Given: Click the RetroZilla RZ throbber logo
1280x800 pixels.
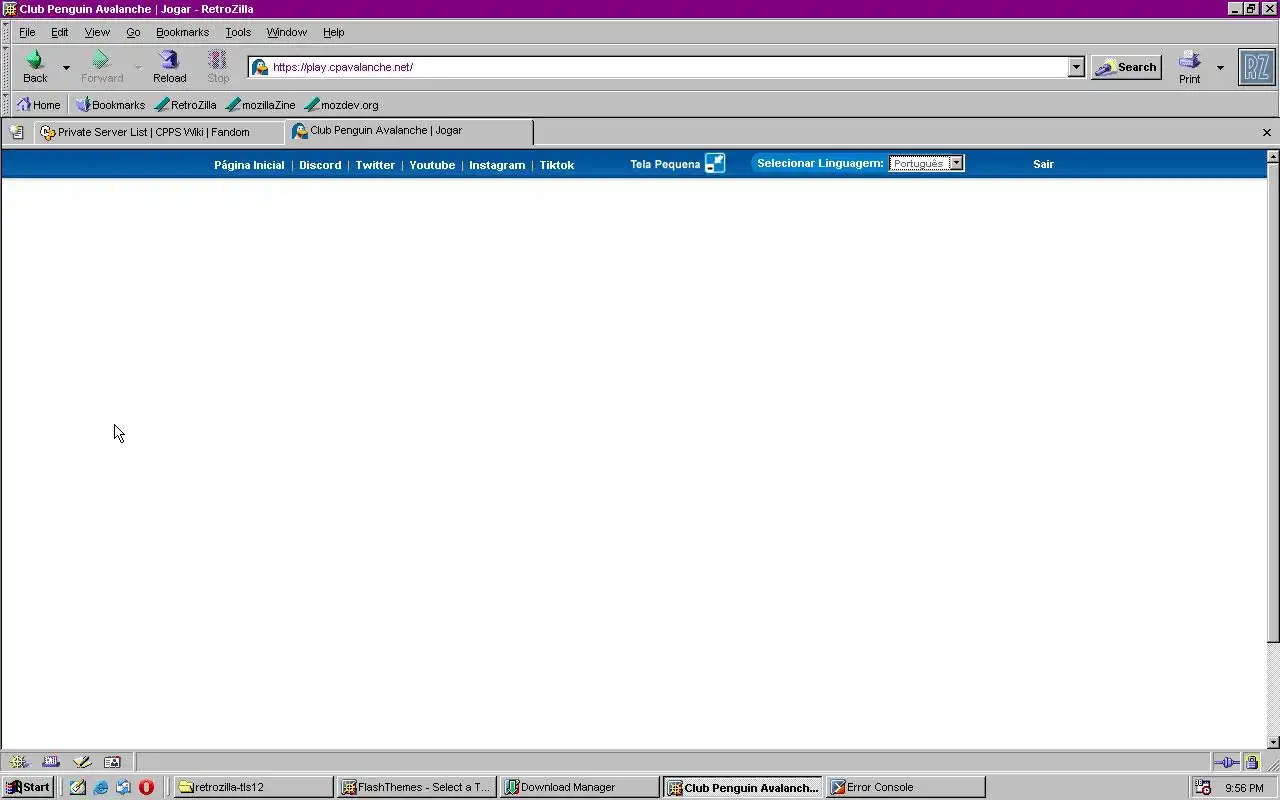Looking at the screenshot, I should [1256, 67].
